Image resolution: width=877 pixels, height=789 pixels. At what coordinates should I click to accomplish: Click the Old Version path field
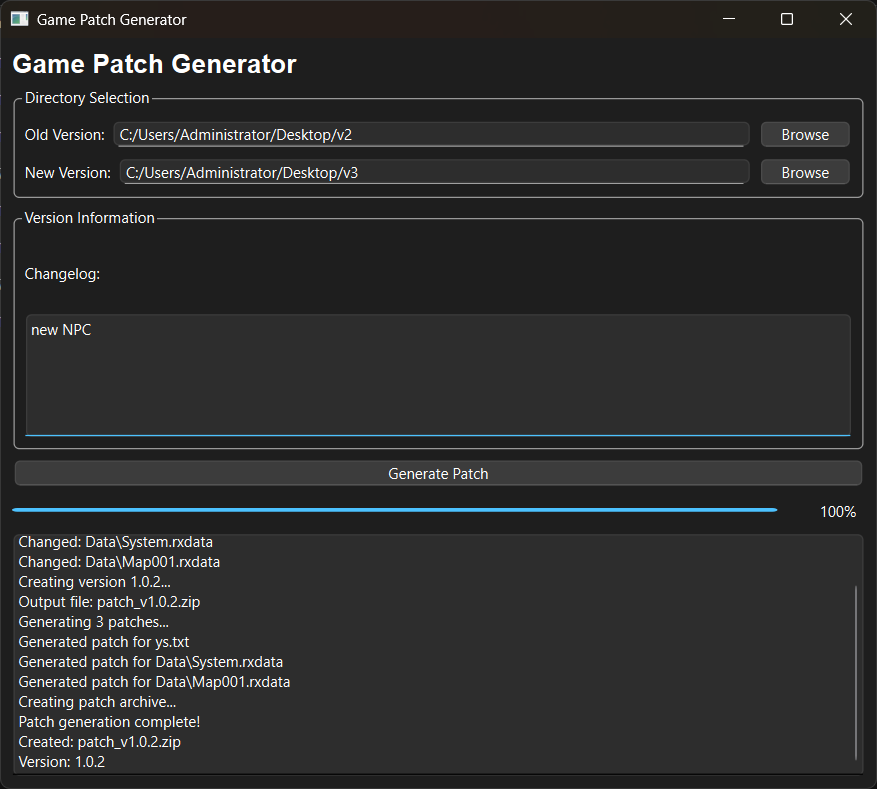(430, 135)
